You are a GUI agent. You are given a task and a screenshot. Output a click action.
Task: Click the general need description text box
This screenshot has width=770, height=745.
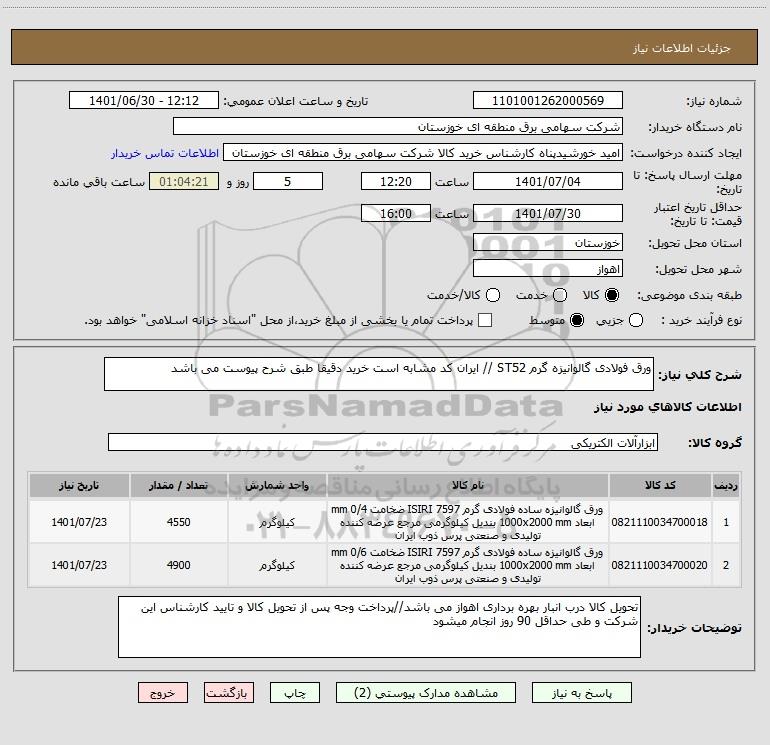point(379,374)
